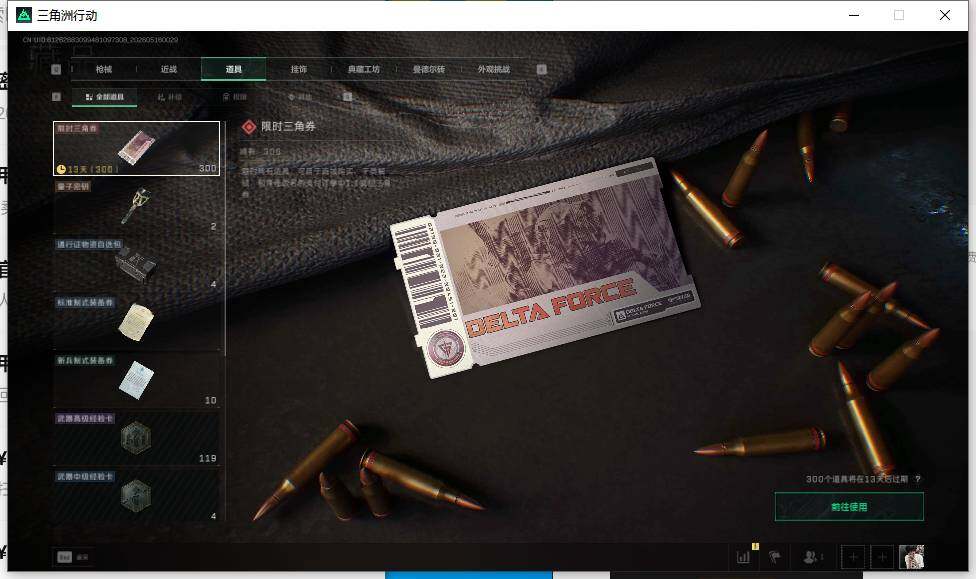Click the 三角洲行动 app icon in the title bar
976x579 pixels.
pyautogui.click(x=24, y=15)
